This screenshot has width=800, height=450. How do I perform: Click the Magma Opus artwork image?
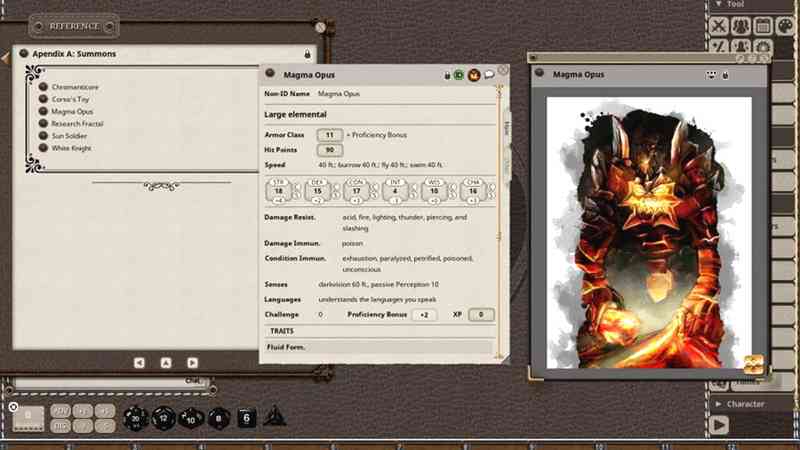coord(648,230)
